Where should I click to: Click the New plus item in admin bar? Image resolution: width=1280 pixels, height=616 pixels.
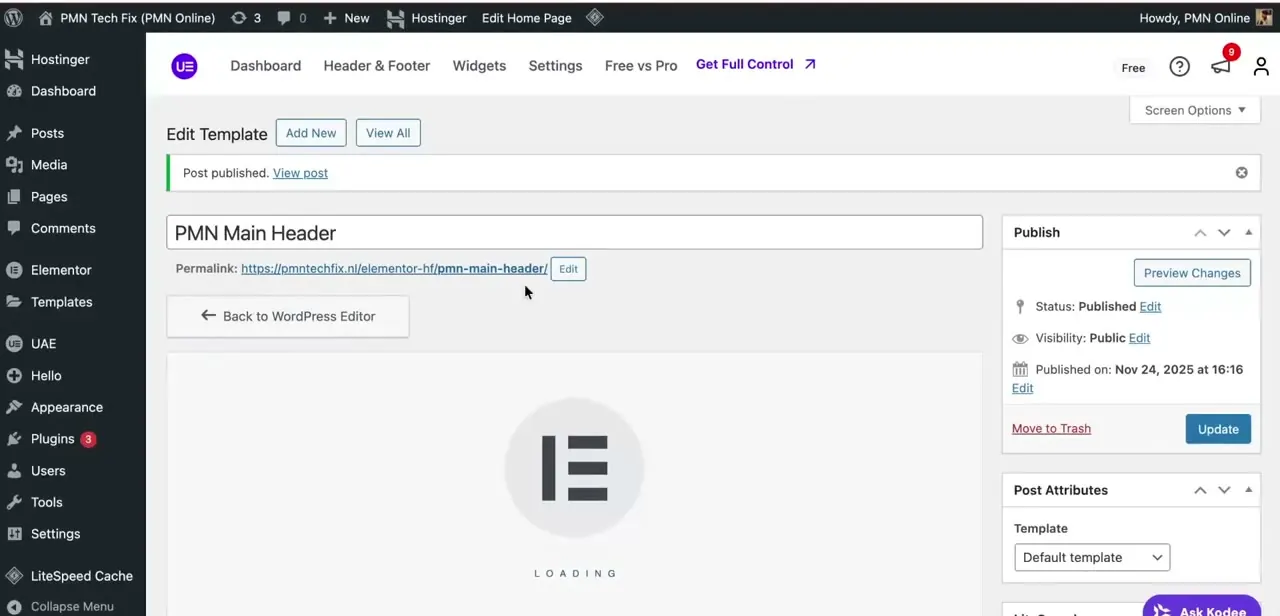346,18
